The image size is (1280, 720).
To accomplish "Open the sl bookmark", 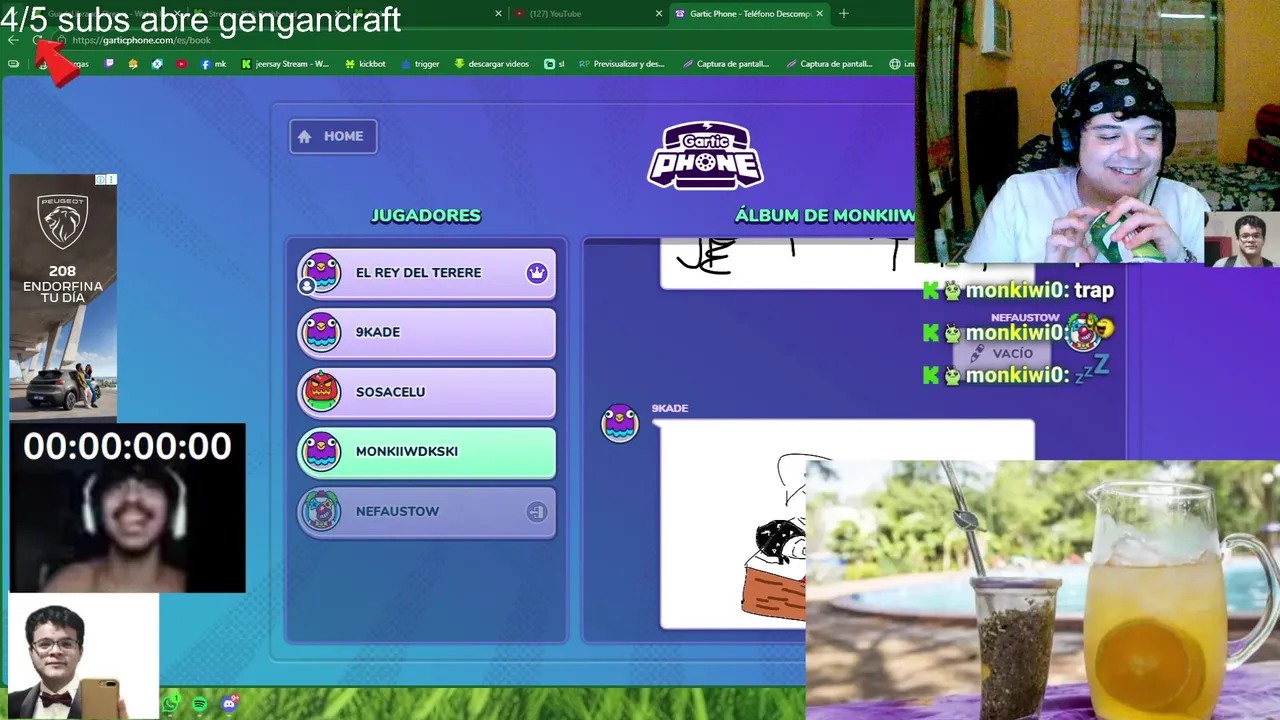I will [x=554, y=64].
